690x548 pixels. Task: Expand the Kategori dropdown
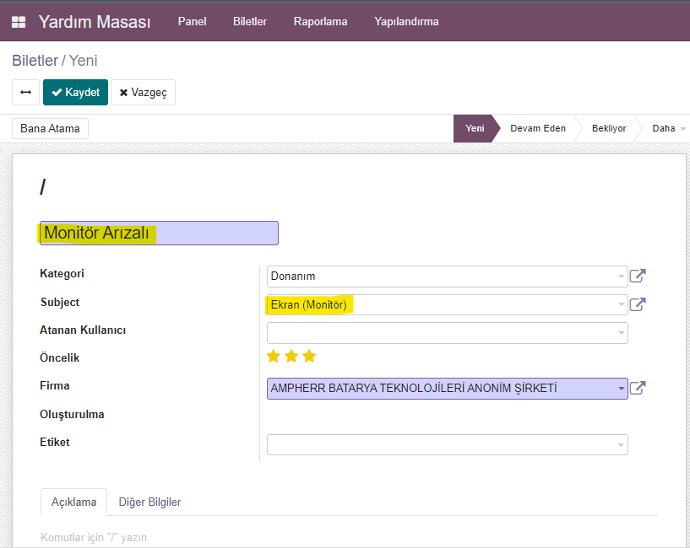tap(620, 277)
